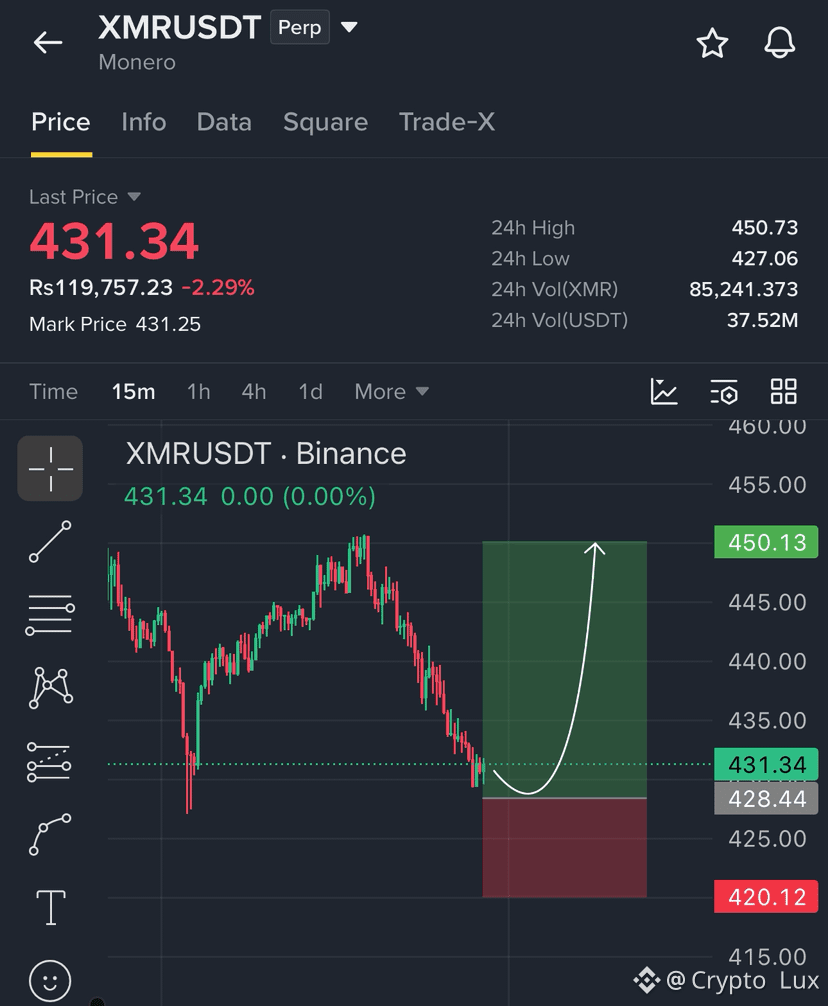Open chart indicators line-graph icon
This screenshot has width=828, height=1006.
663,391
